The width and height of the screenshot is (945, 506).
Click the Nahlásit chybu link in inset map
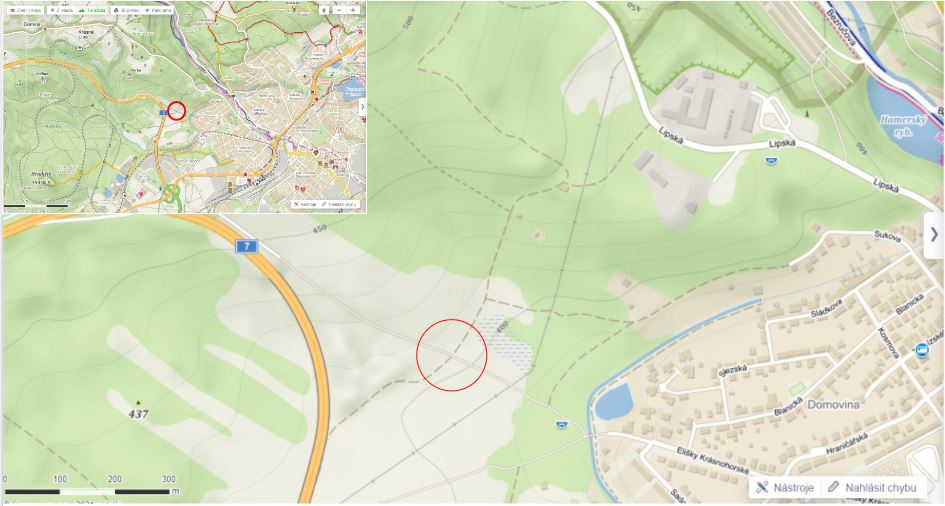coord(340,204)
